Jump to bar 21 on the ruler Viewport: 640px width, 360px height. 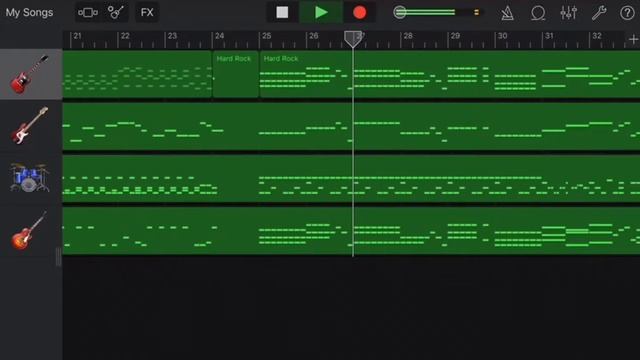pos(77,36)
